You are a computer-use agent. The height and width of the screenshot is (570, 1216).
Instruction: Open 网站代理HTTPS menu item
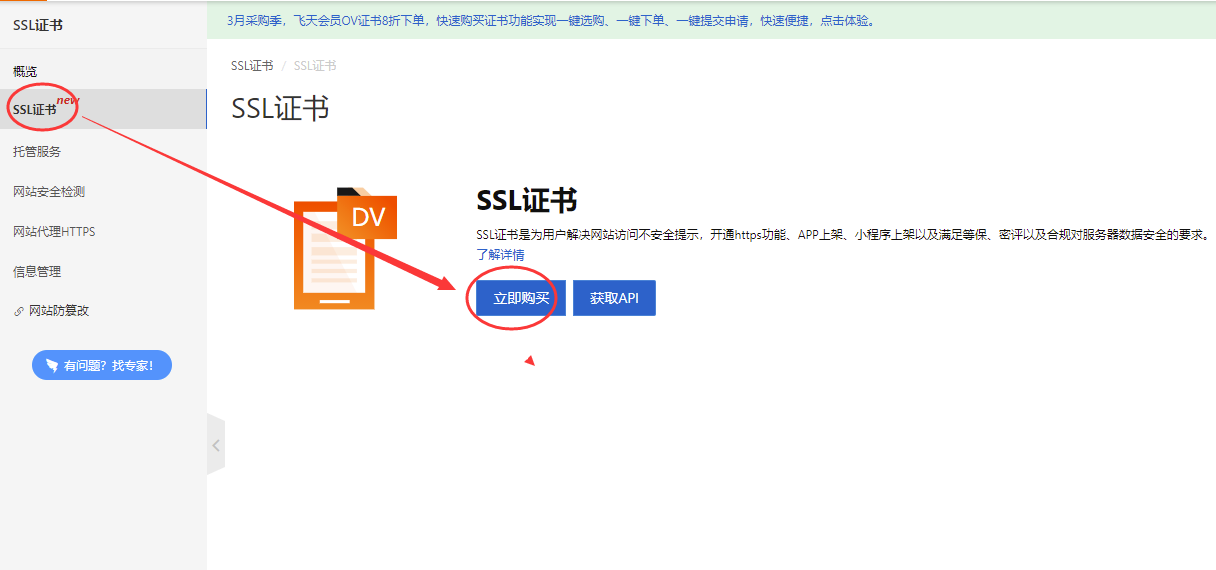54,231
